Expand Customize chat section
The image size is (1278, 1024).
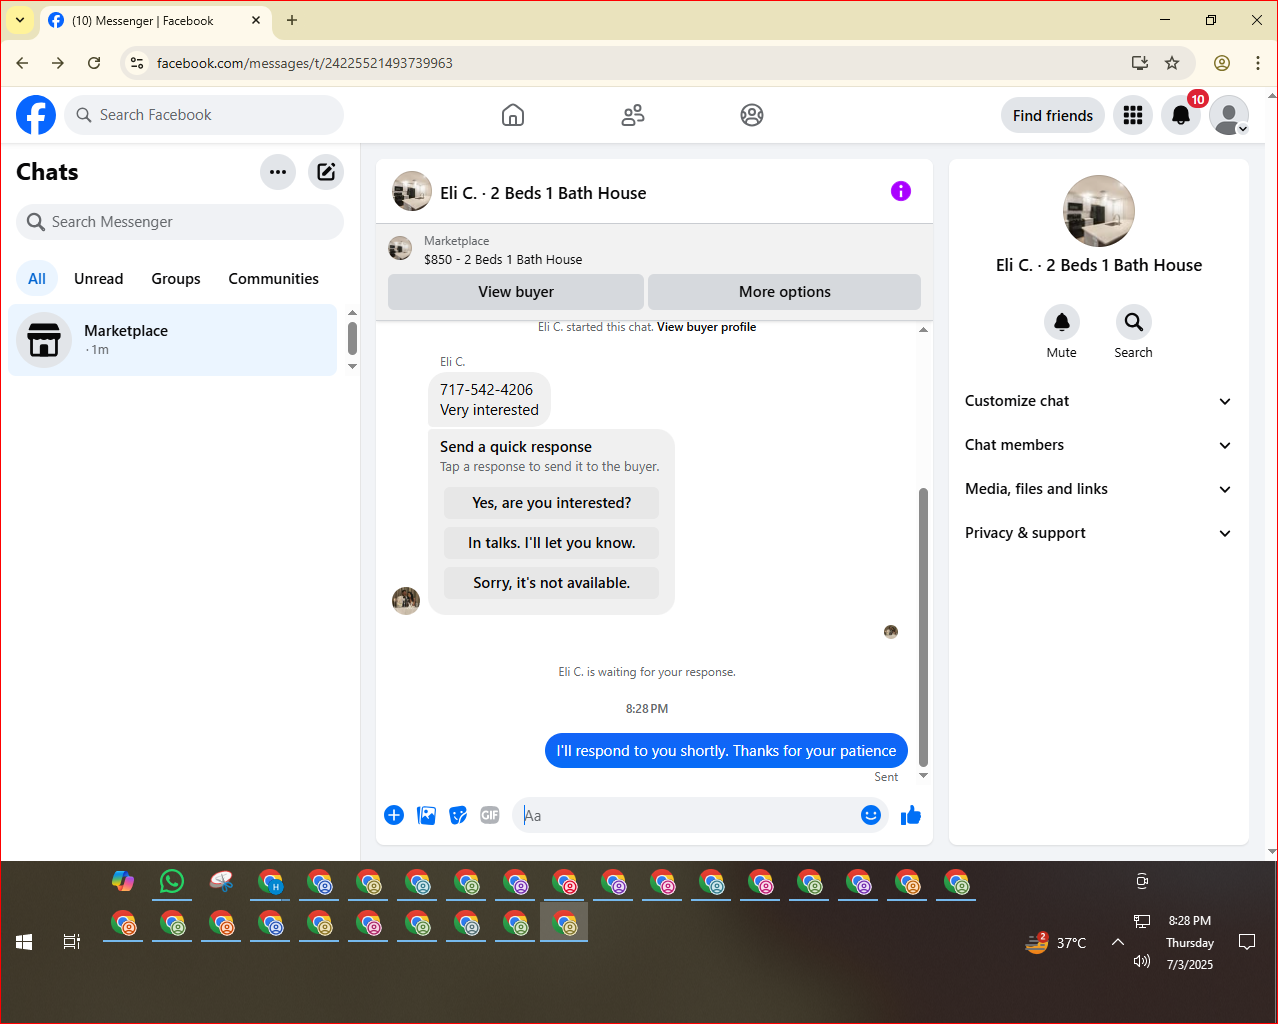1098,401
